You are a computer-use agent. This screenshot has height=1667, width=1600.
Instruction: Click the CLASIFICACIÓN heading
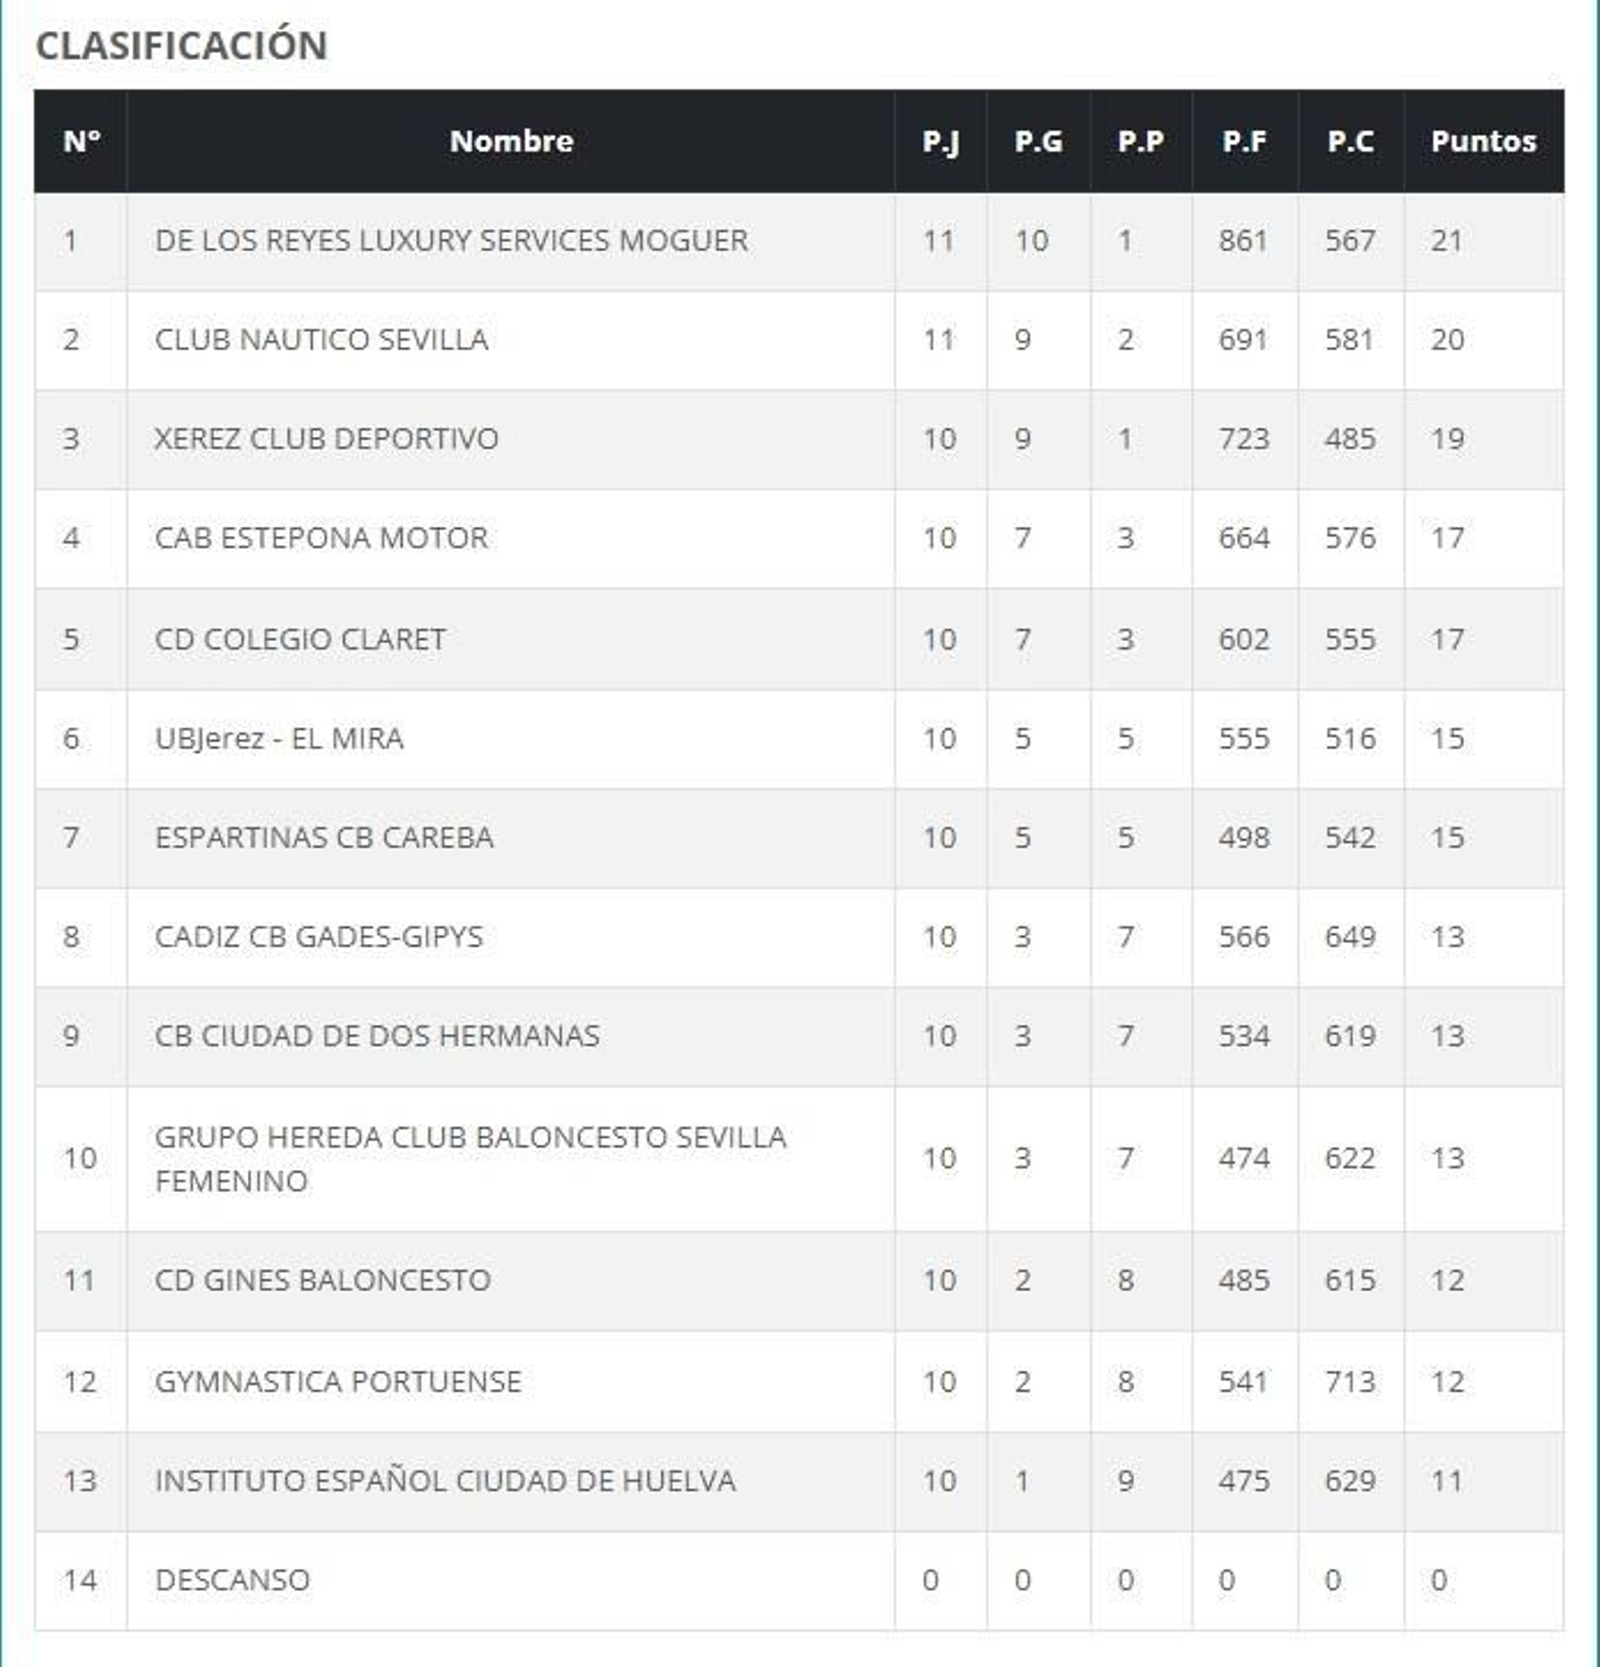click(181, 46)
